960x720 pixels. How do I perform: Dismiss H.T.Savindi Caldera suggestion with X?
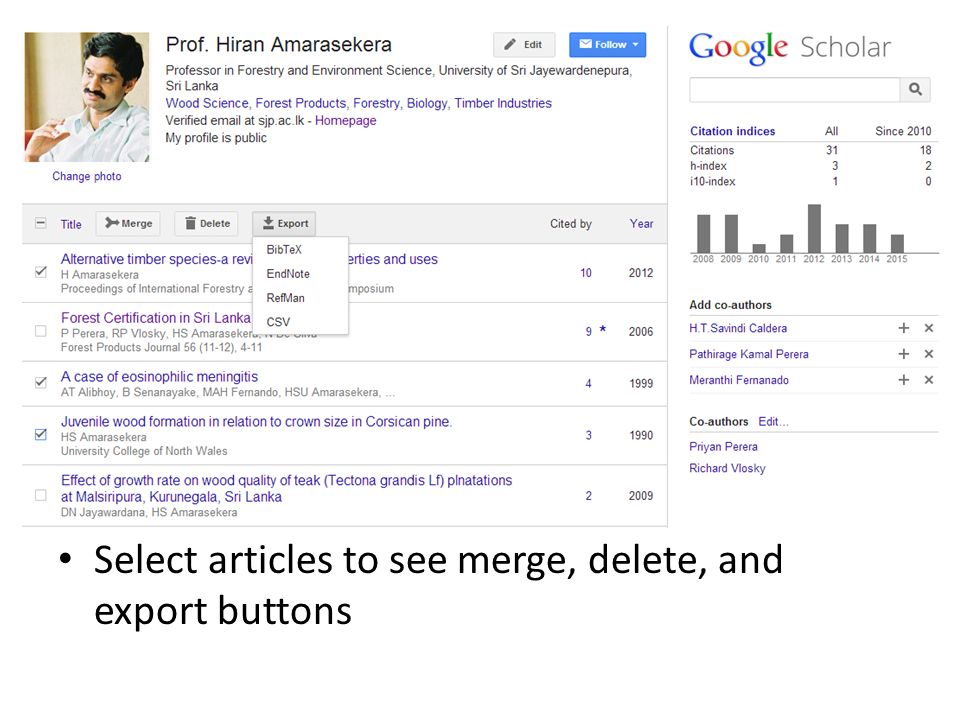pyautogui.click(x=929, y=328)
